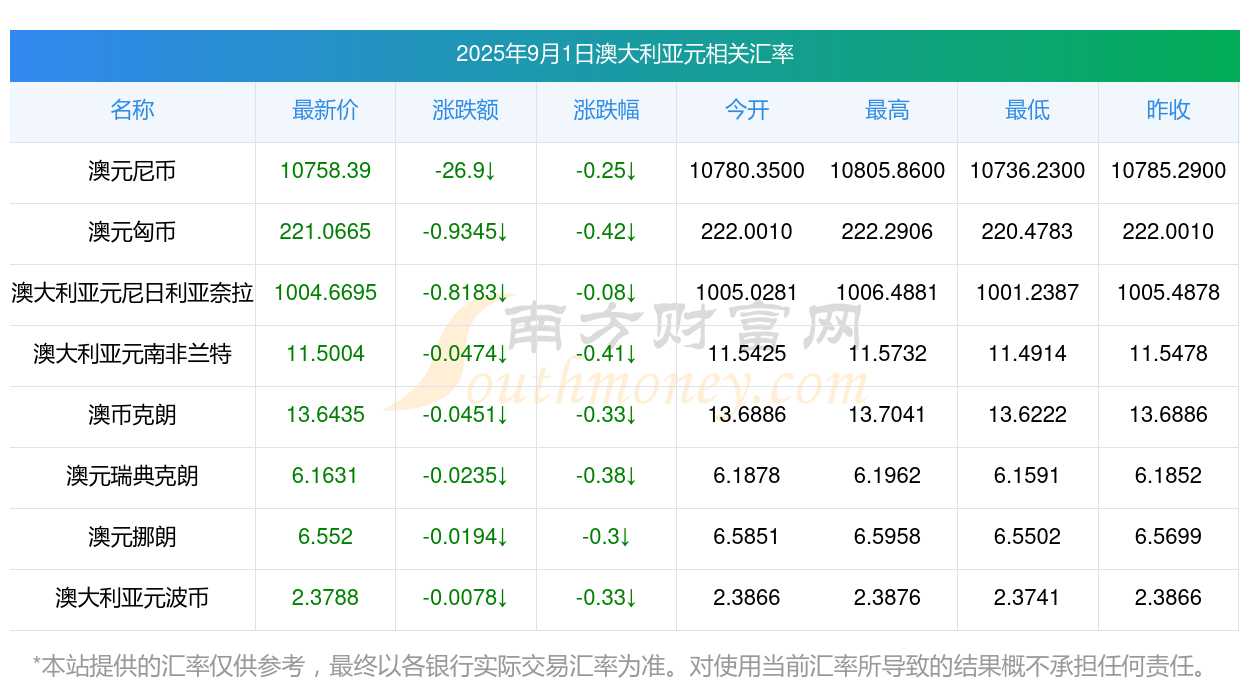
Task: Click the 最高 column header
Action: [x=887, y=110]
